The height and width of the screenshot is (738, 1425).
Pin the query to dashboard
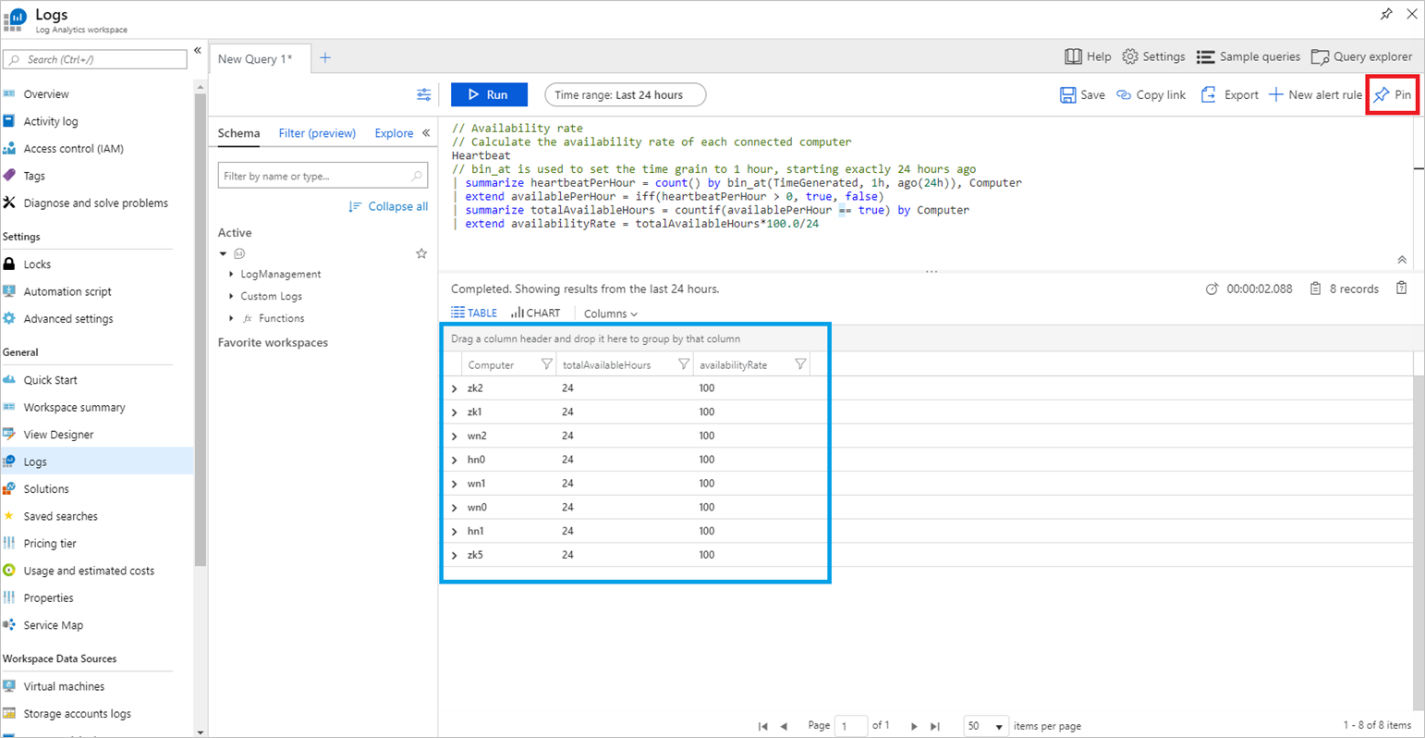point(1392,95)
